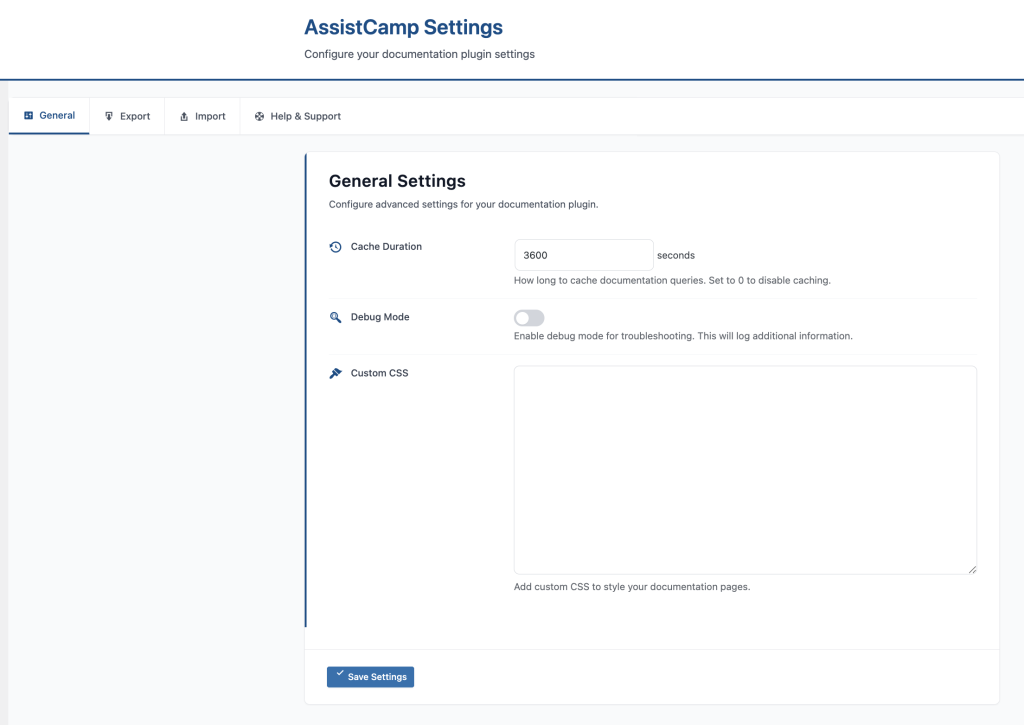Enable the Debug Mode toggle switch
The image size is (1024, 725).
529,318
